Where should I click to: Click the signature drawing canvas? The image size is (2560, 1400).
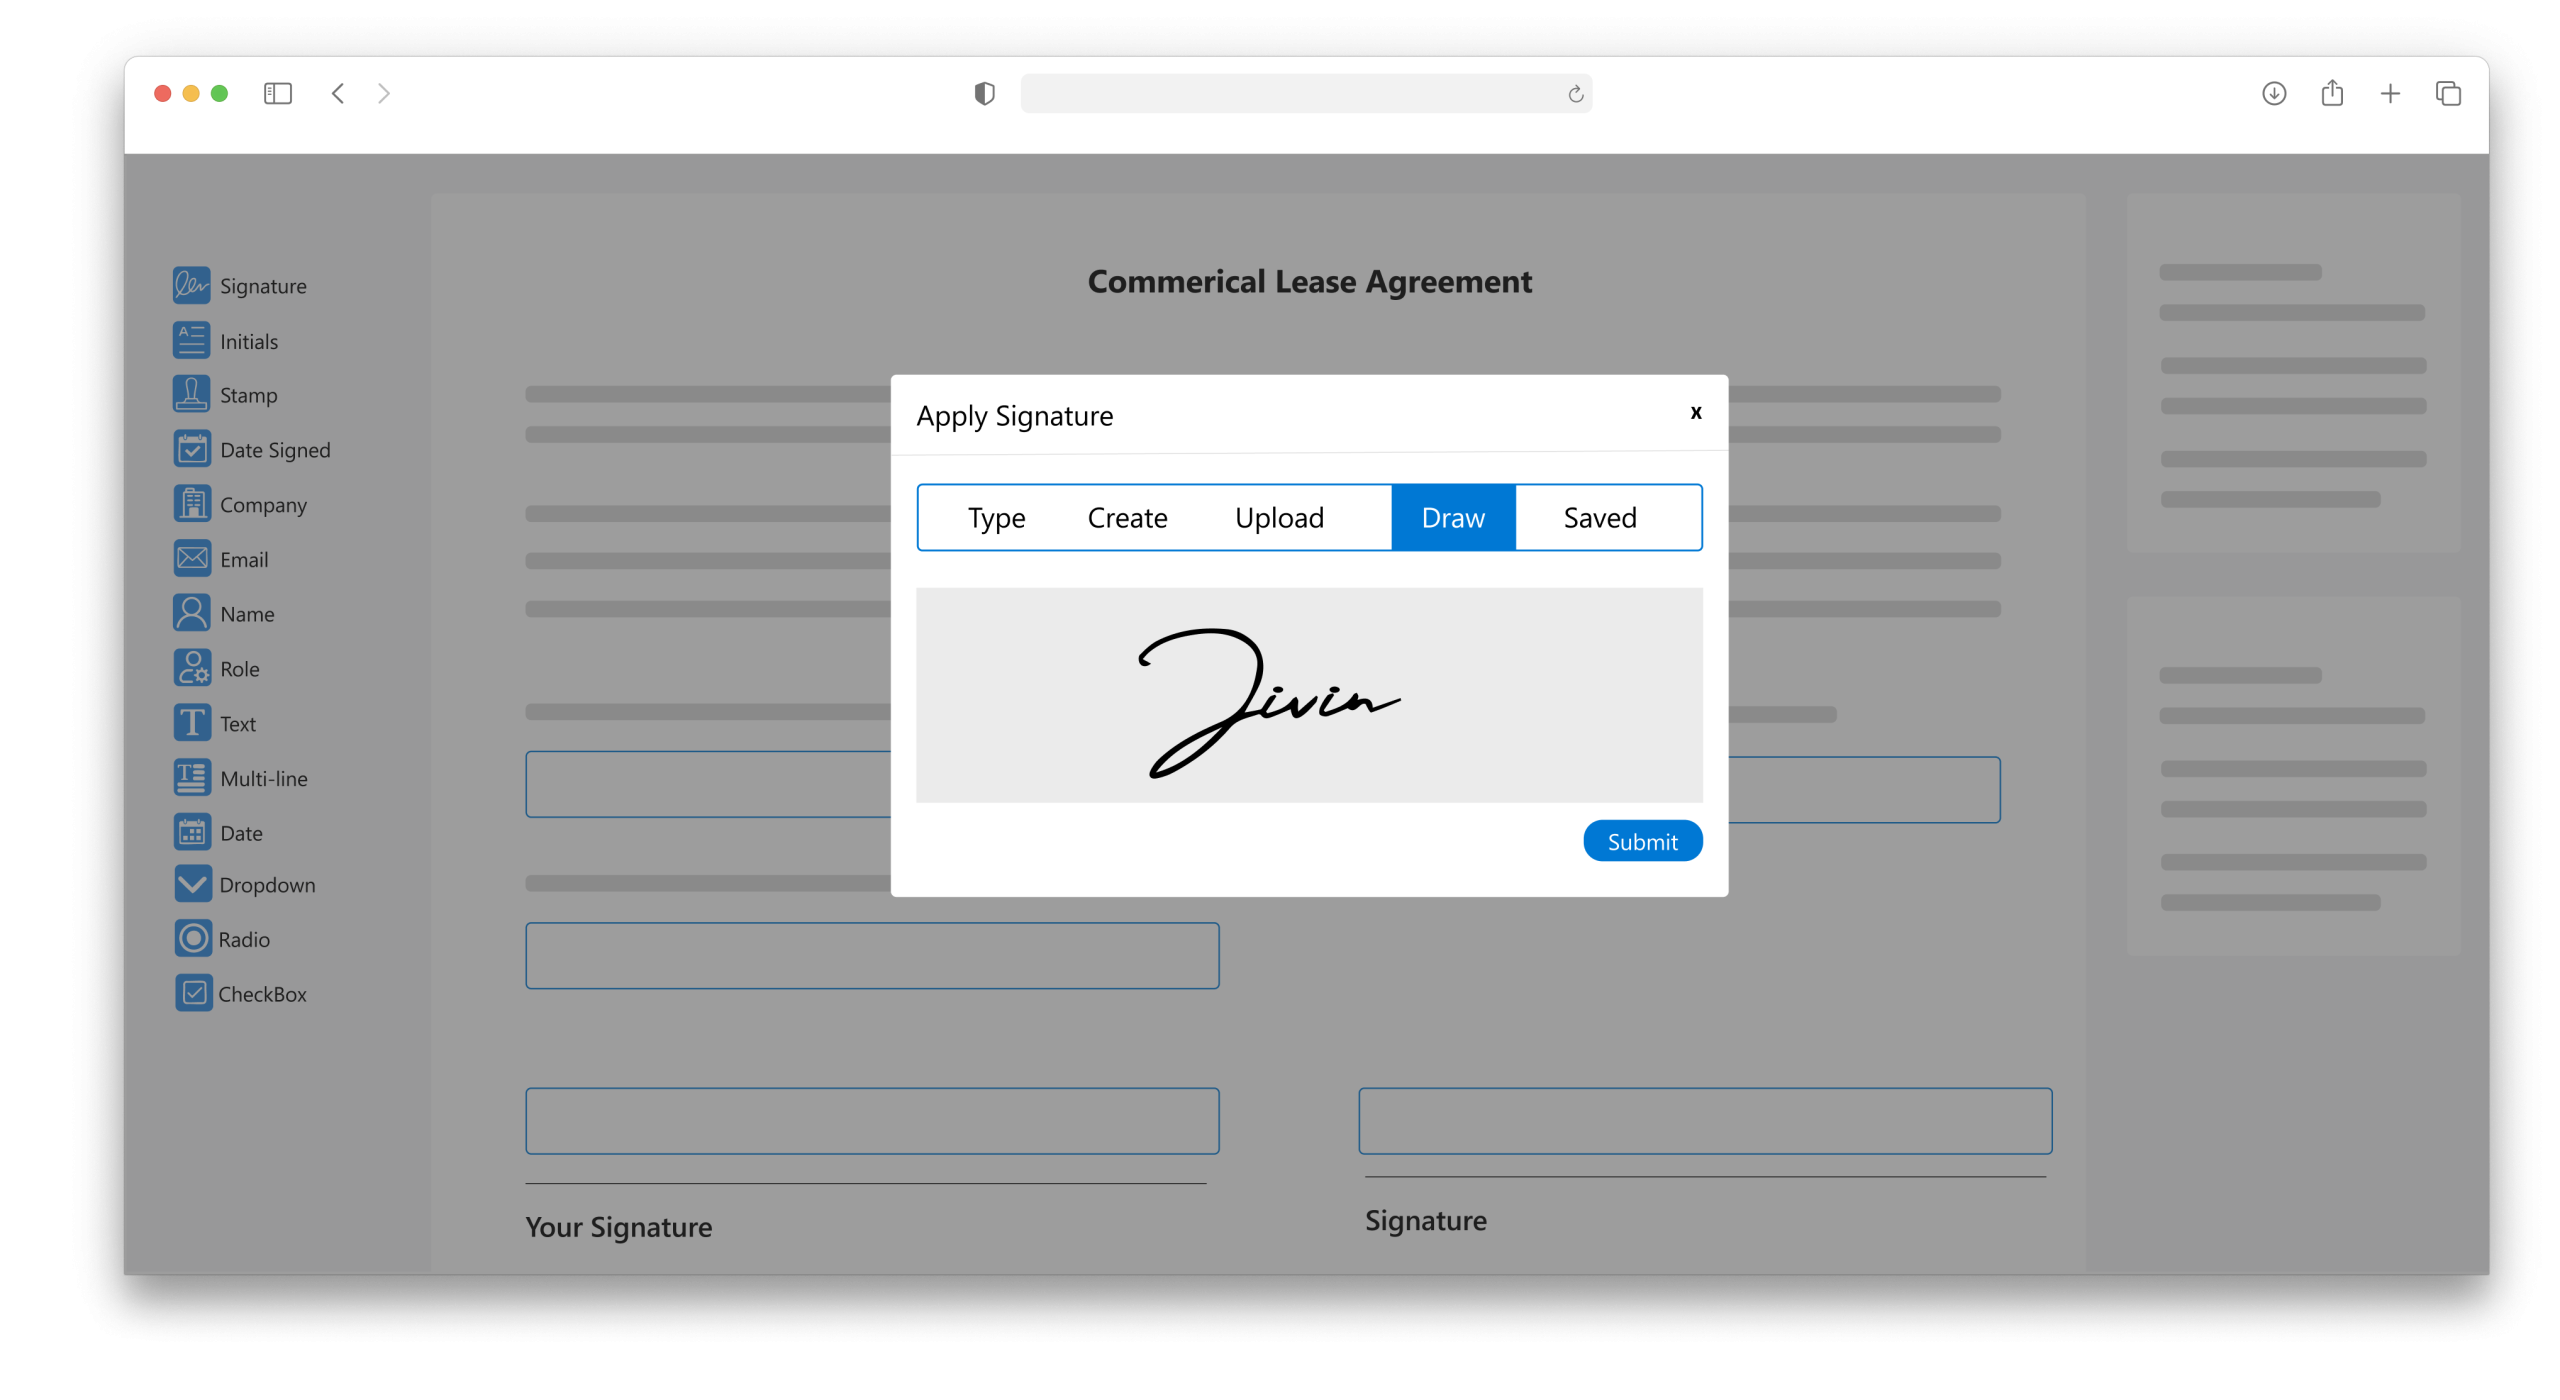pos(1308,695)
